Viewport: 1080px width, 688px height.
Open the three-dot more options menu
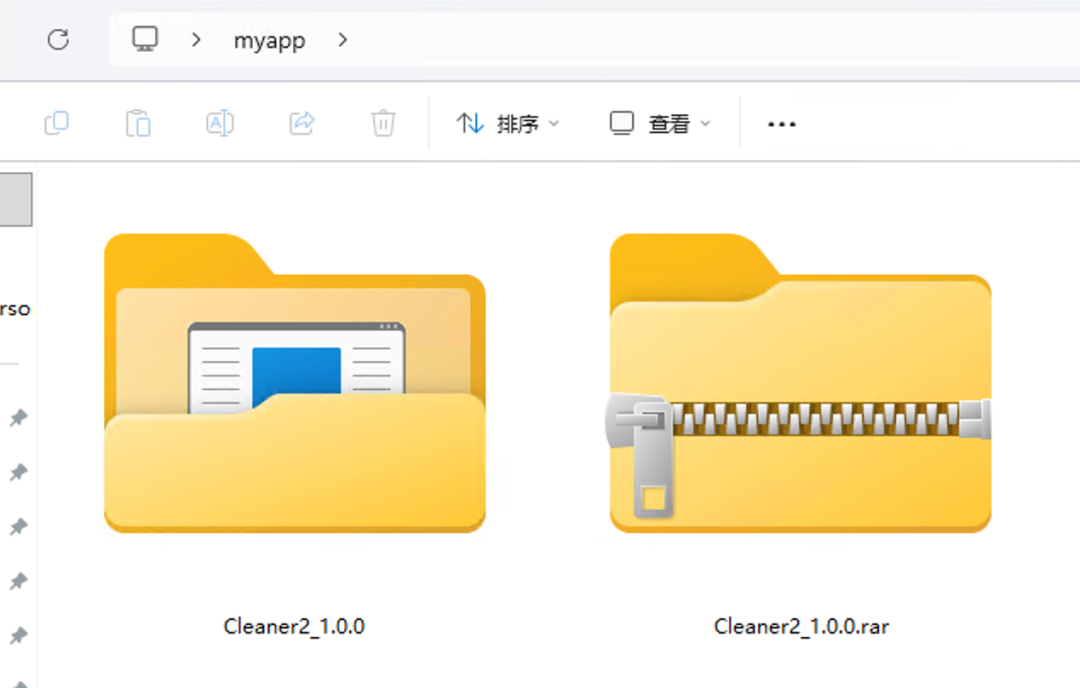(782, 124)
